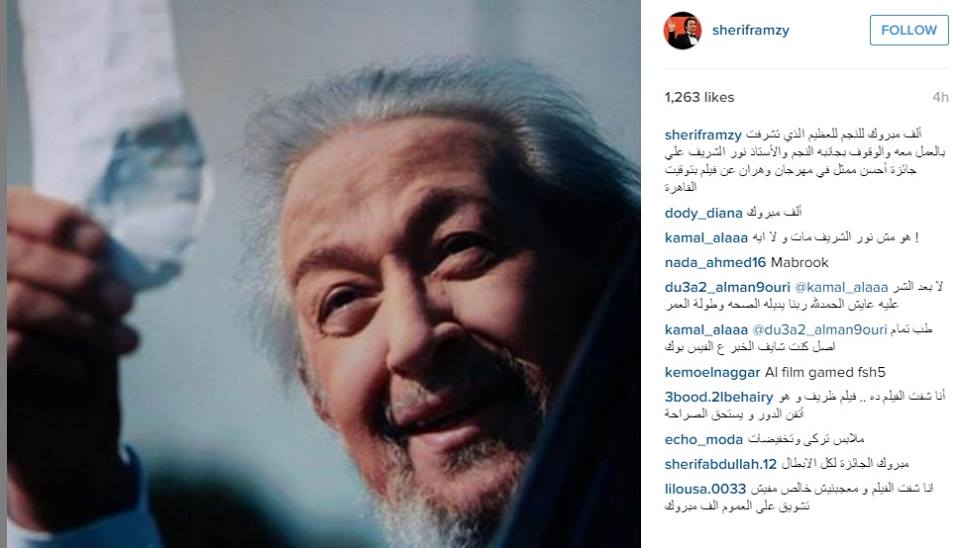The width and height of the screenshot is (960, 548).
Task: Open the @kamal_alaaa mention link
Action: pos(841,287)
